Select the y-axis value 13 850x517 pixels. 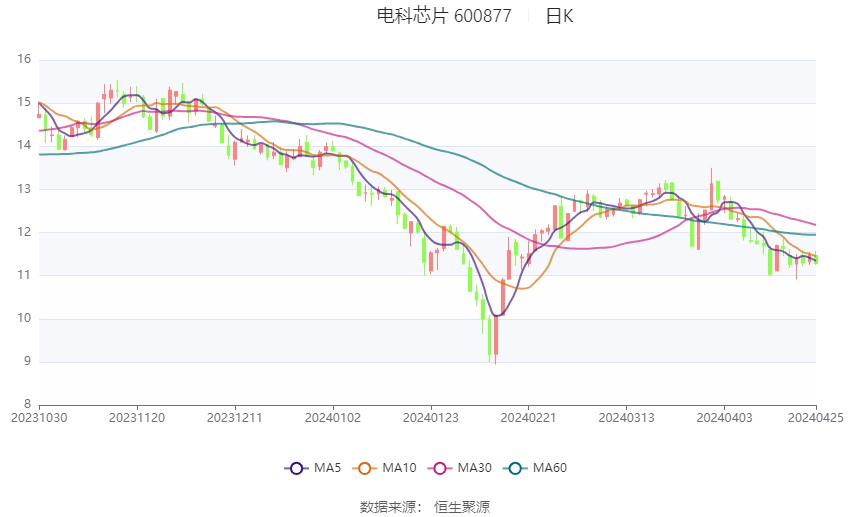pos(24,189)
